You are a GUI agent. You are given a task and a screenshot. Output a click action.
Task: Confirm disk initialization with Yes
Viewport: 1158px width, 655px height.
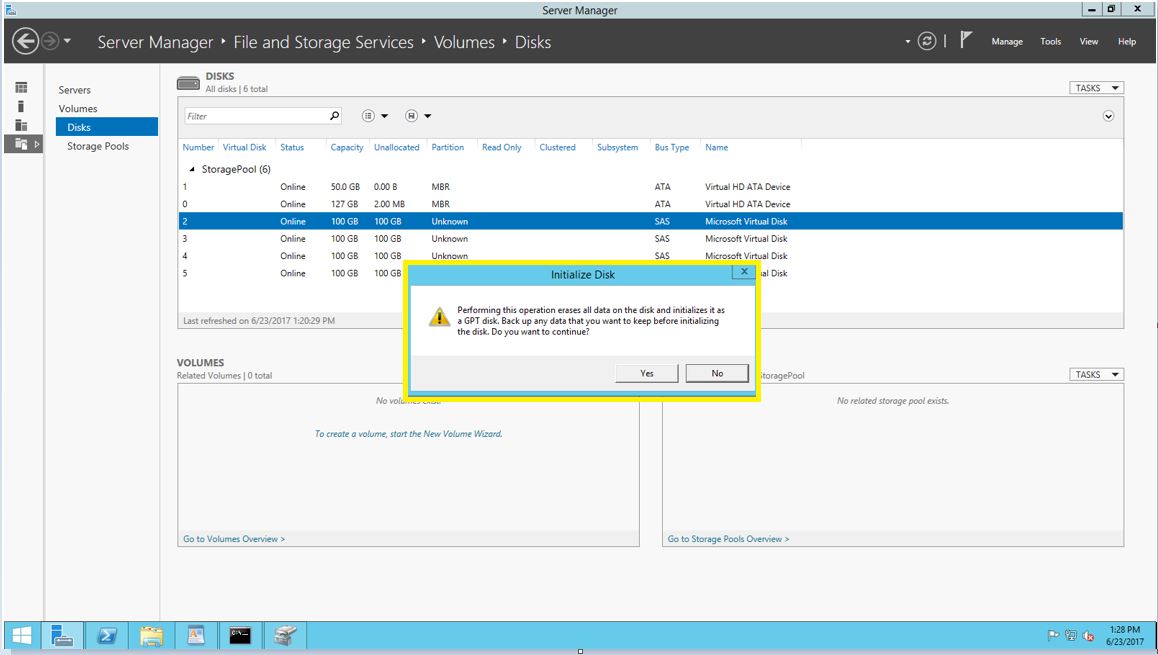pyautogui.click(x=646, y=372)
